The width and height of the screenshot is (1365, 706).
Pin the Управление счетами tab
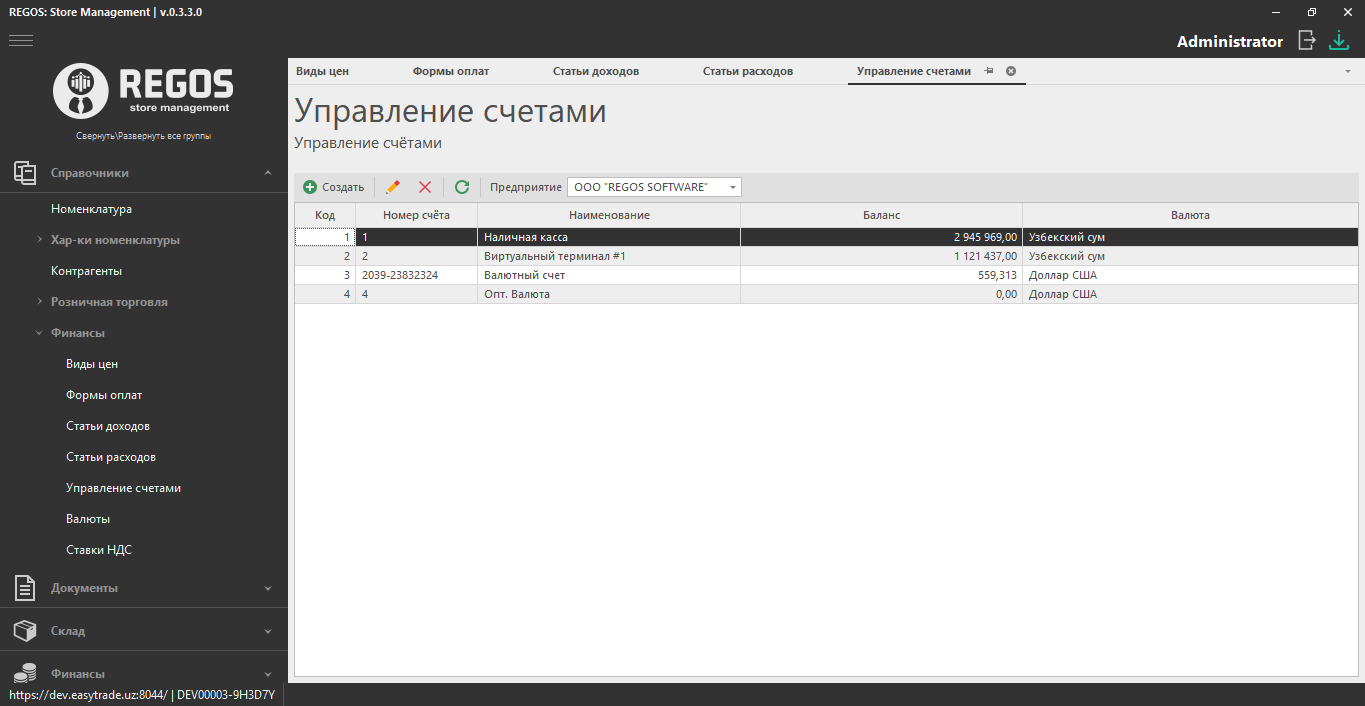pos(989,71)
